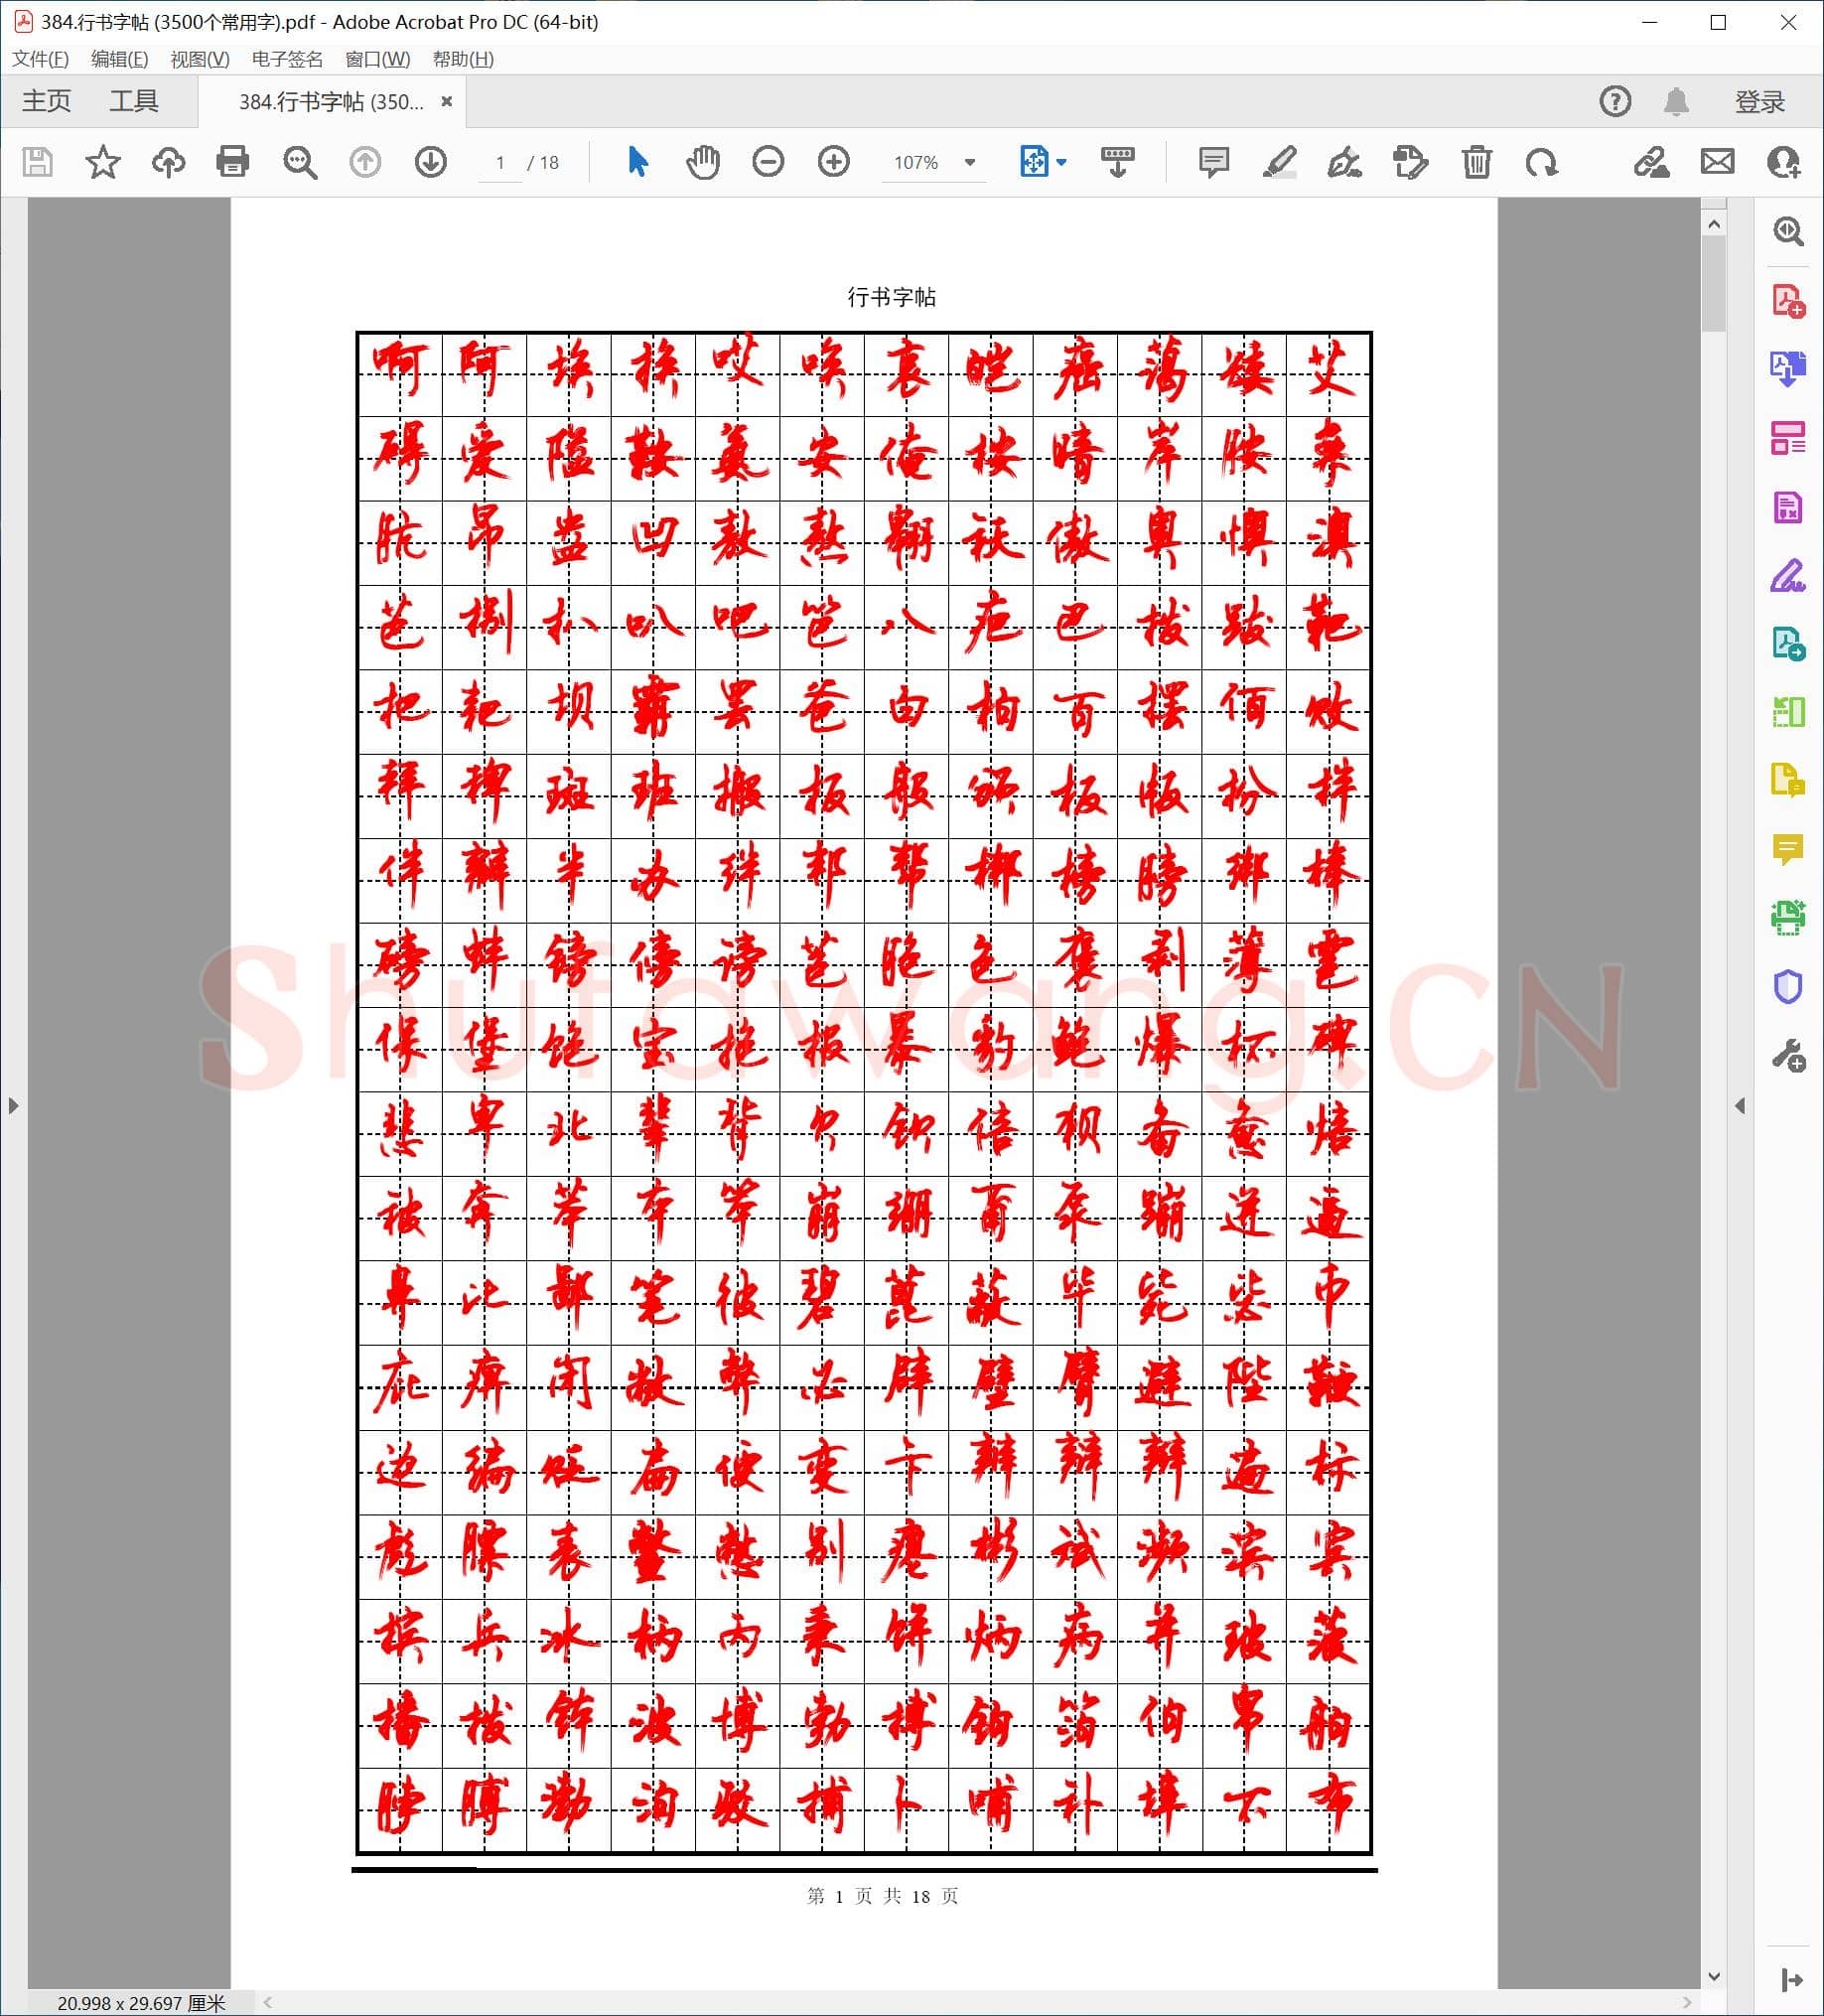Open the zoom level dropdown
This screenshot has width=1824, height=2016.
click(969, 162)
